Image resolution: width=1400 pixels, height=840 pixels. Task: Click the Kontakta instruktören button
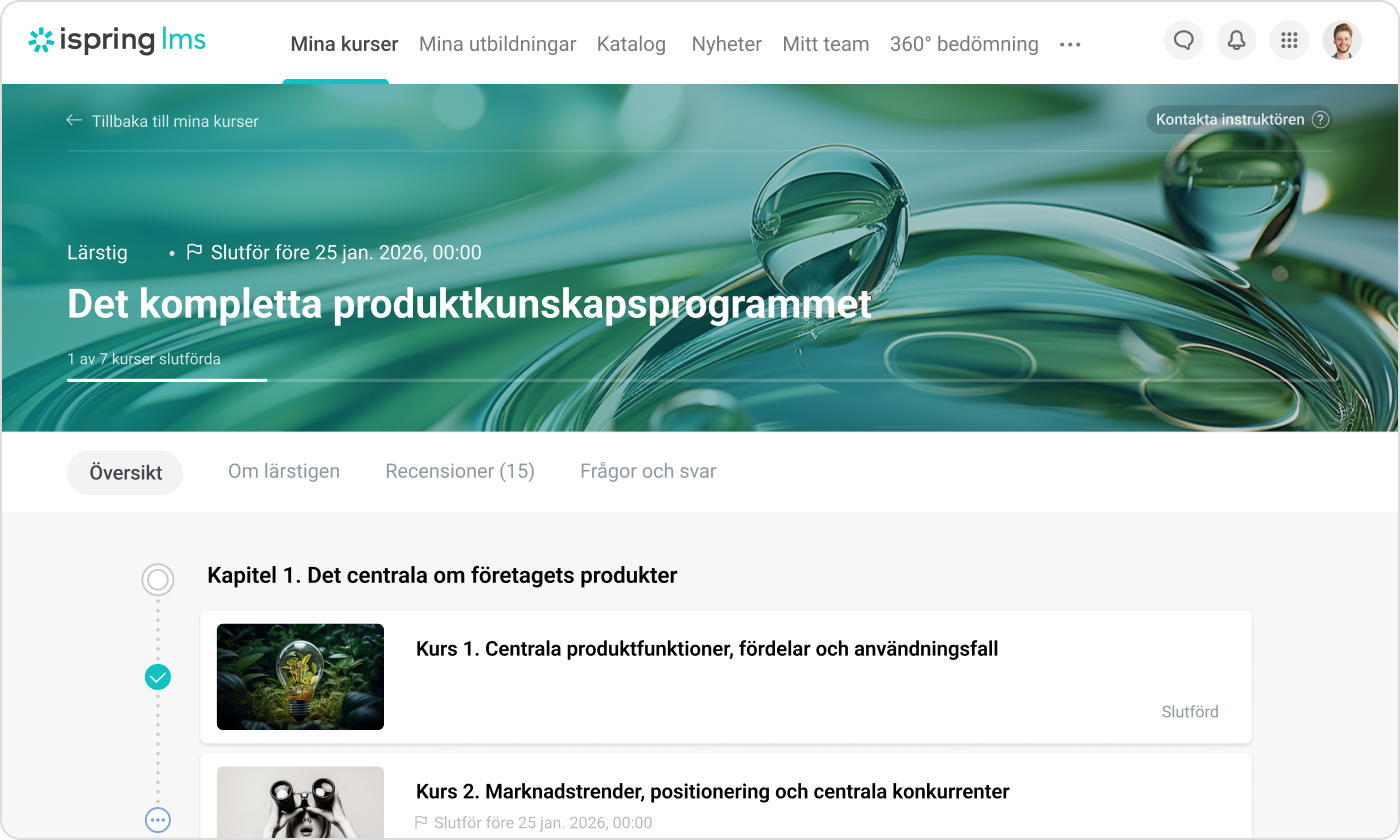coord(1240,120)
